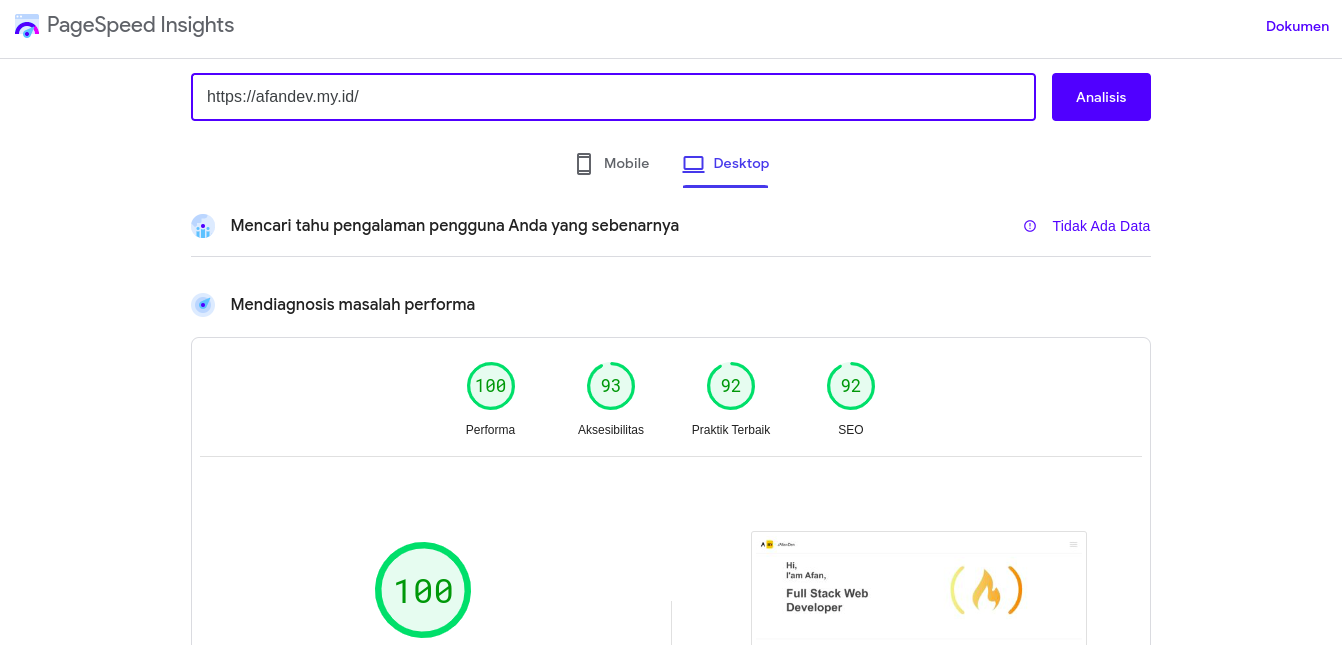Click the diagnose performance section icon
Viewport: 1342px width, 645px height.
coord(203,305)
